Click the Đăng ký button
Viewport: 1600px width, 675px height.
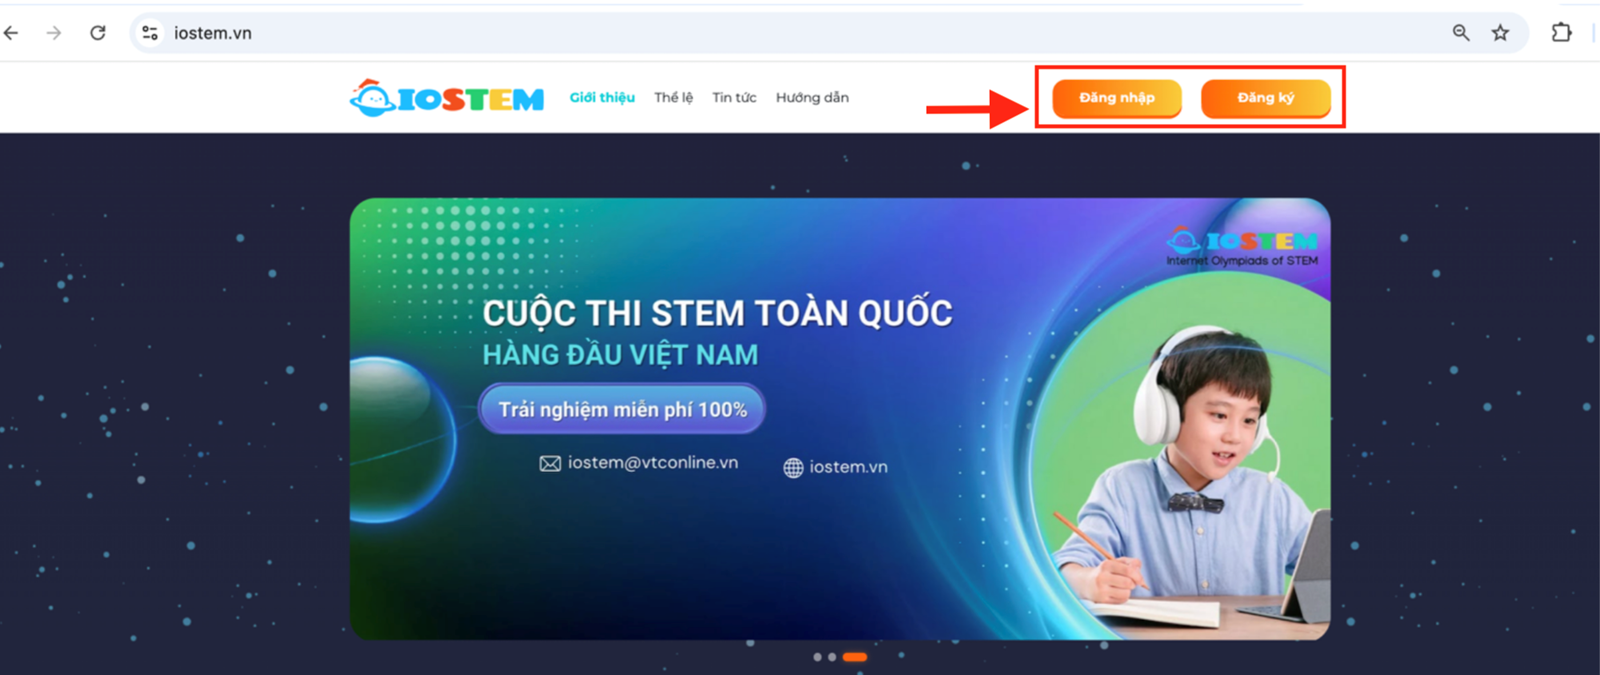pos(1266,98)
